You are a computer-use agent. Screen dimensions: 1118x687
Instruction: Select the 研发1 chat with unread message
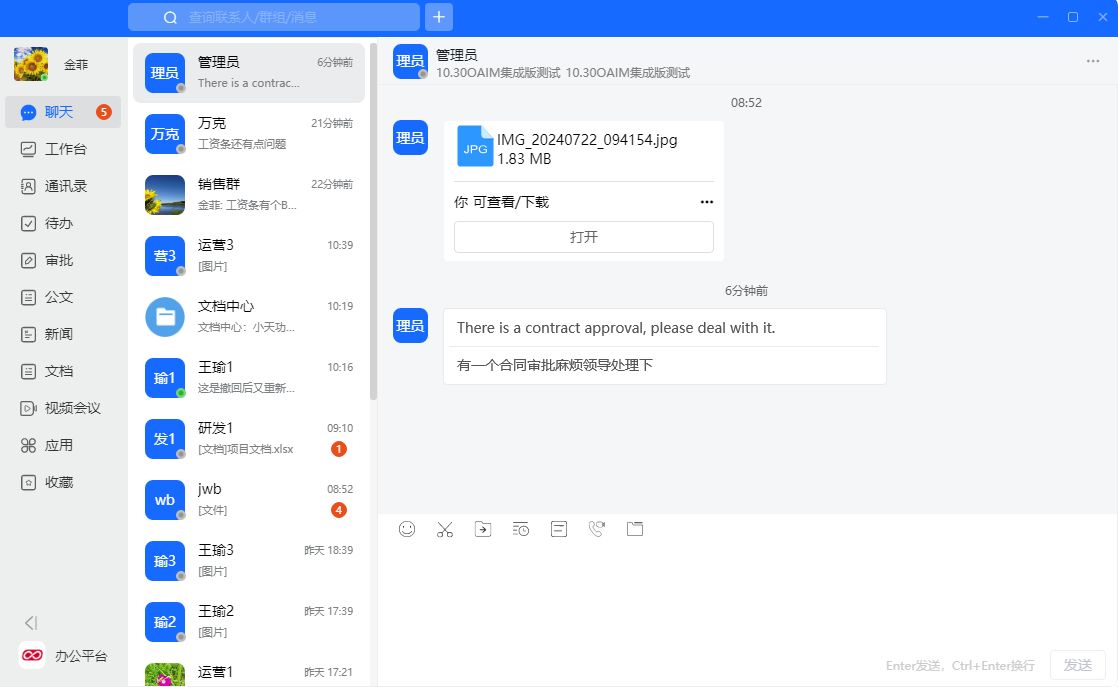(x=249, y=438)
